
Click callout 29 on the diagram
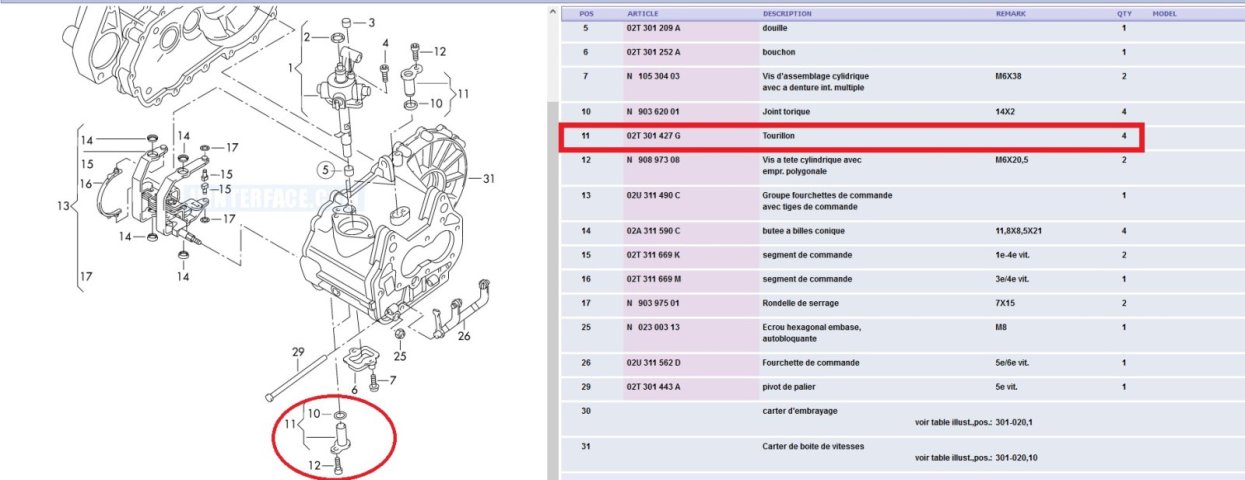click(297, 351)
